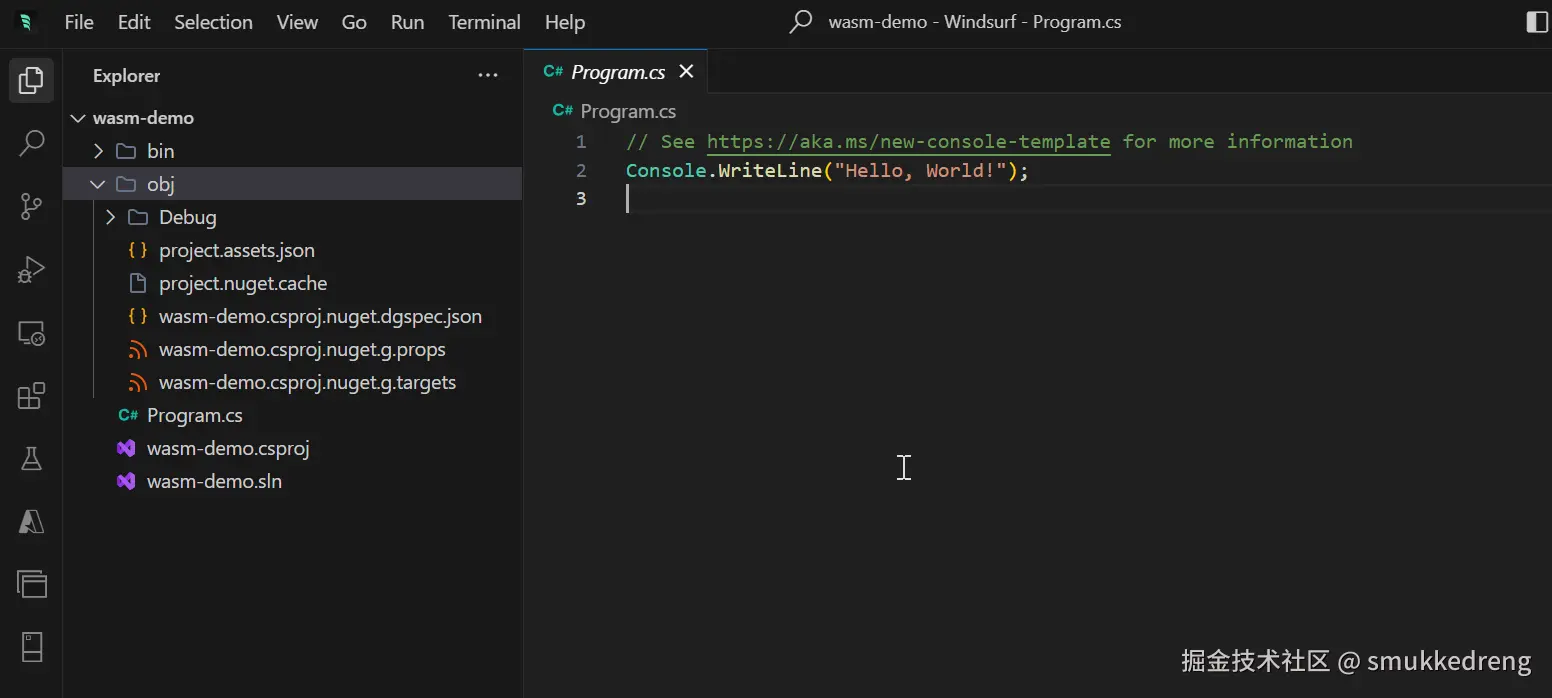Expand the bin folder chevron
Screen dimensions: 1552x698
pyautogui.click(x=98, y=151)
